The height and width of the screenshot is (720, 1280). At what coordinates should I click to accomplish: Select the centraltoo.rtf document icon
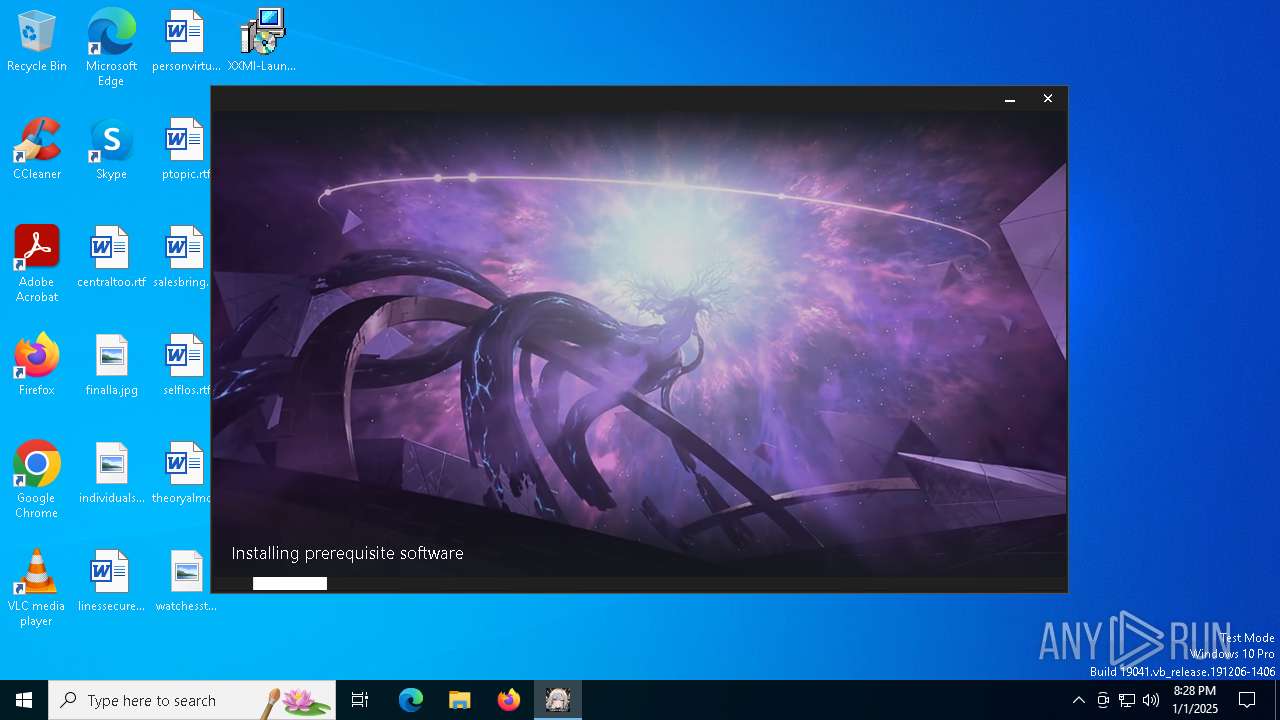point(111,258)
